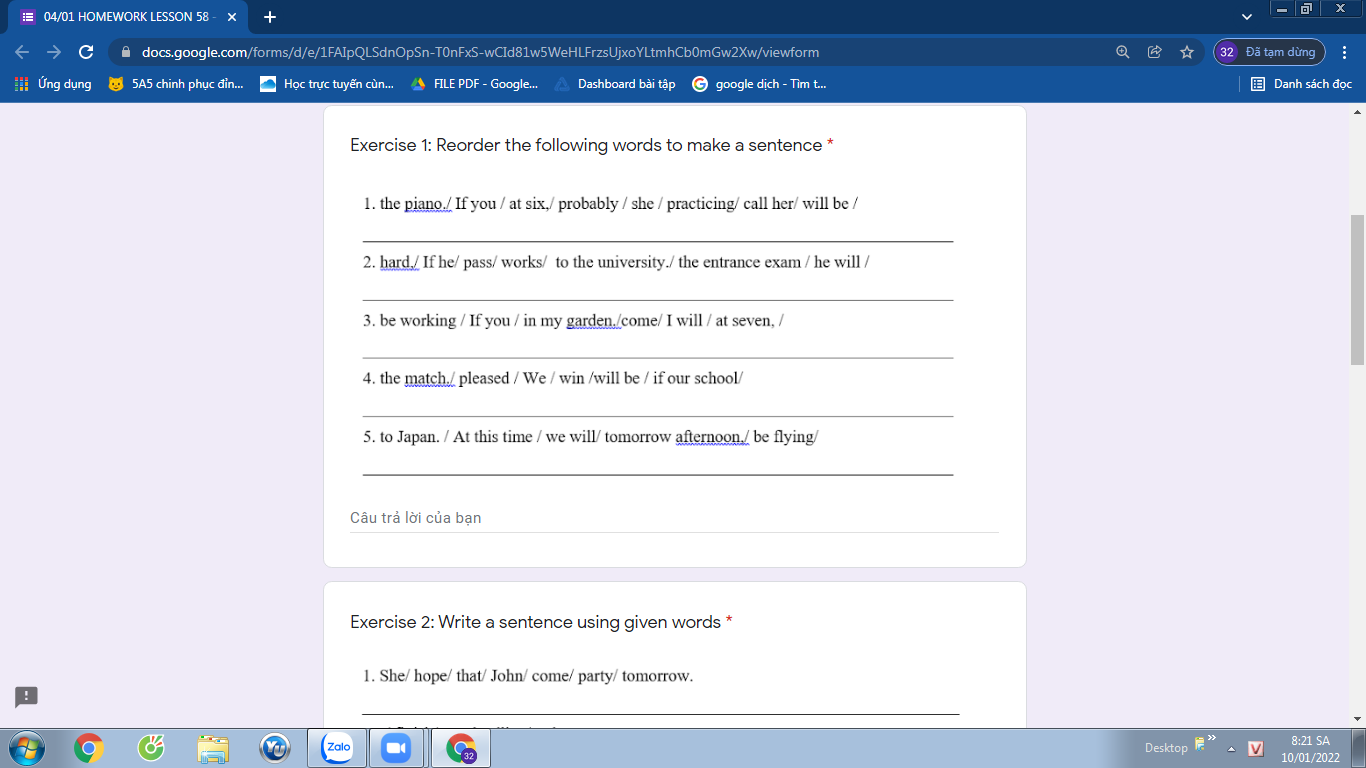This screenshot has height=768, width=1366.
Task: Click sentence 5 starting 'to Japan. / At this time'
Action: (x=591, y=437)
